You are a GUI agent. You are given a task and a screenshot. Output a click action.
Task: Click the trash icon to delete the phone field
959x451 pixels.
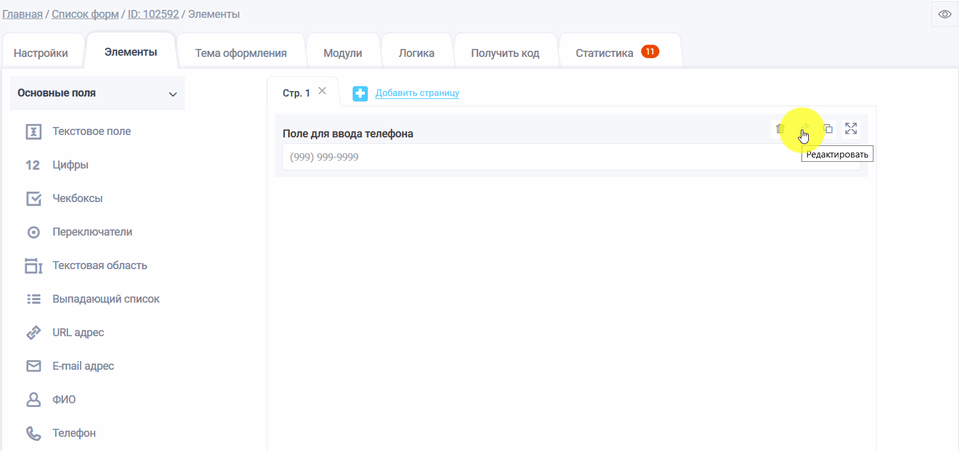780,129
